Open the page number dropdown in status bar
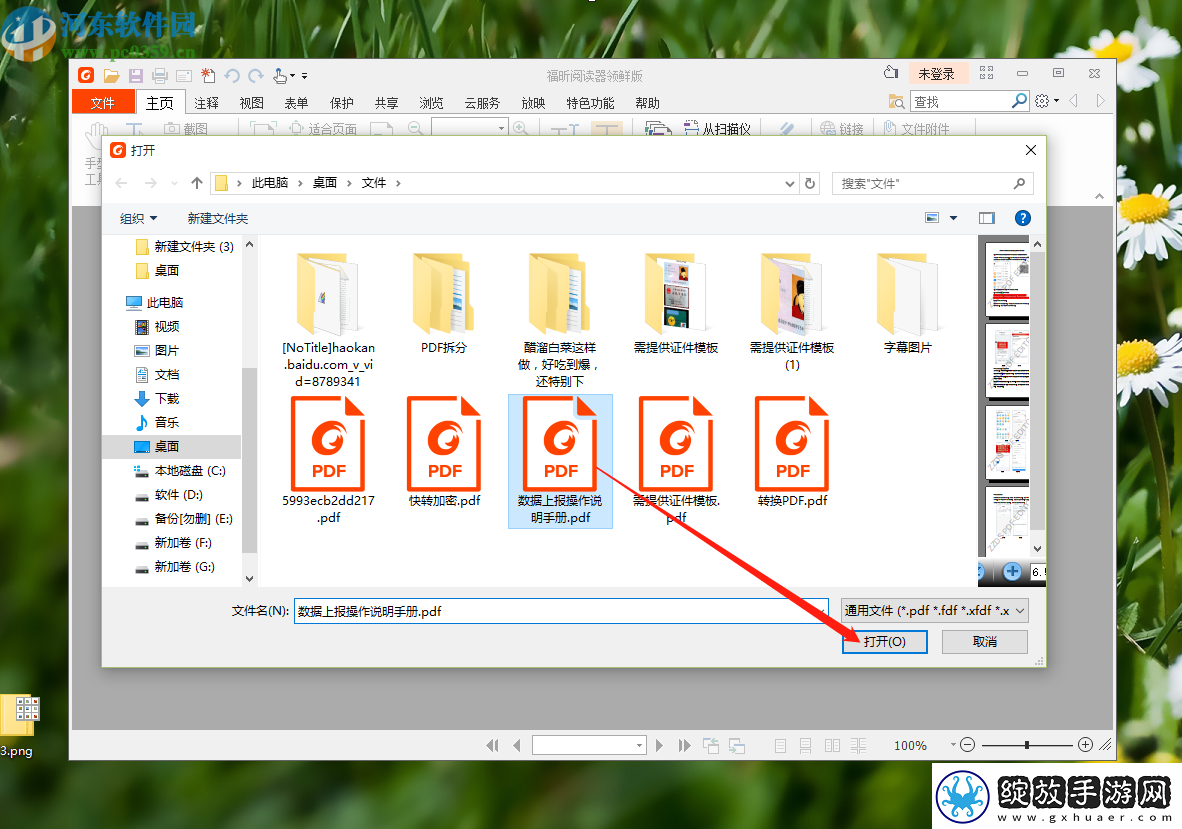Viewport: 1182px width, 829px height. [x=639, y=745]
